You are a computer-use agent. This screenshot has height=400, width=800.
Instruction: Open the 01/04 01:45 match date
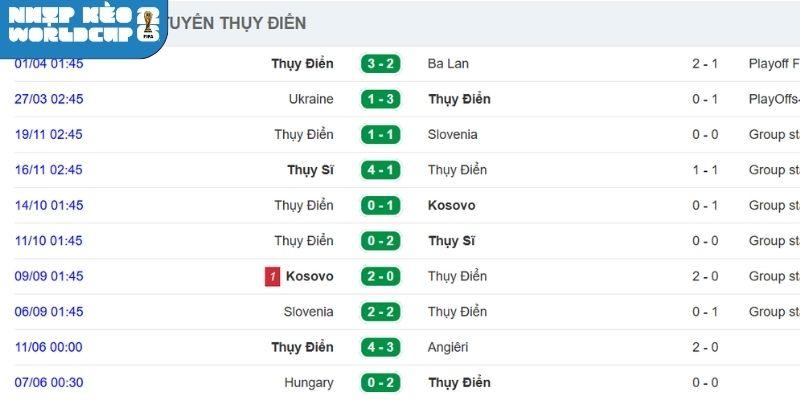pos(49,64)
